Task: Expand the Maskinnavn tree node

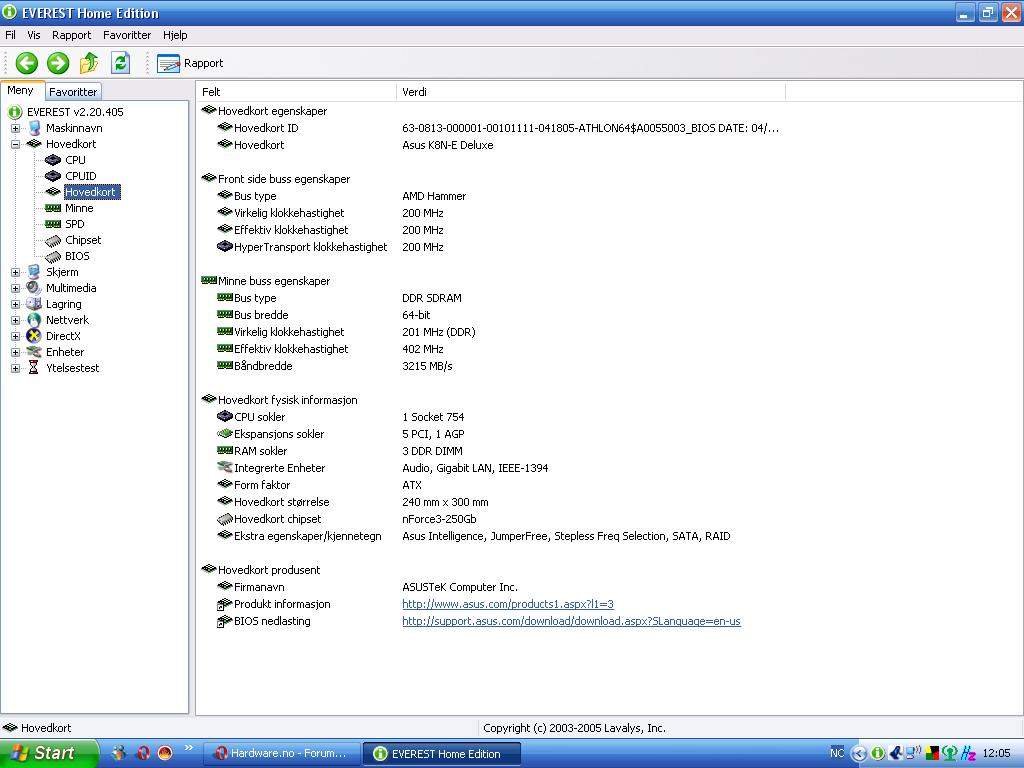Action: 15,128
